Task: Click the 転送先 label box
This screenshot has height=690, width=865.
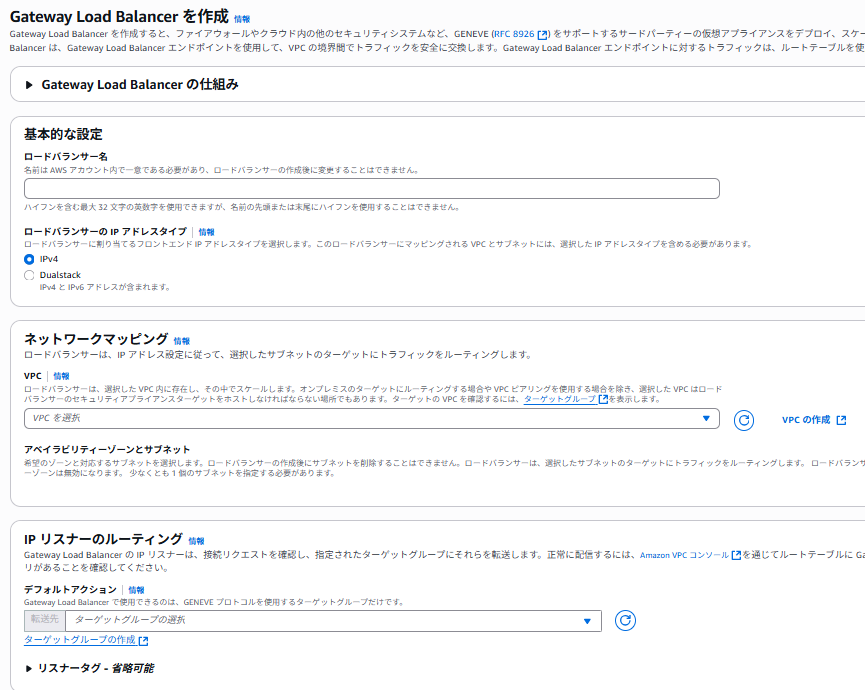Action: tap(45, 620)
